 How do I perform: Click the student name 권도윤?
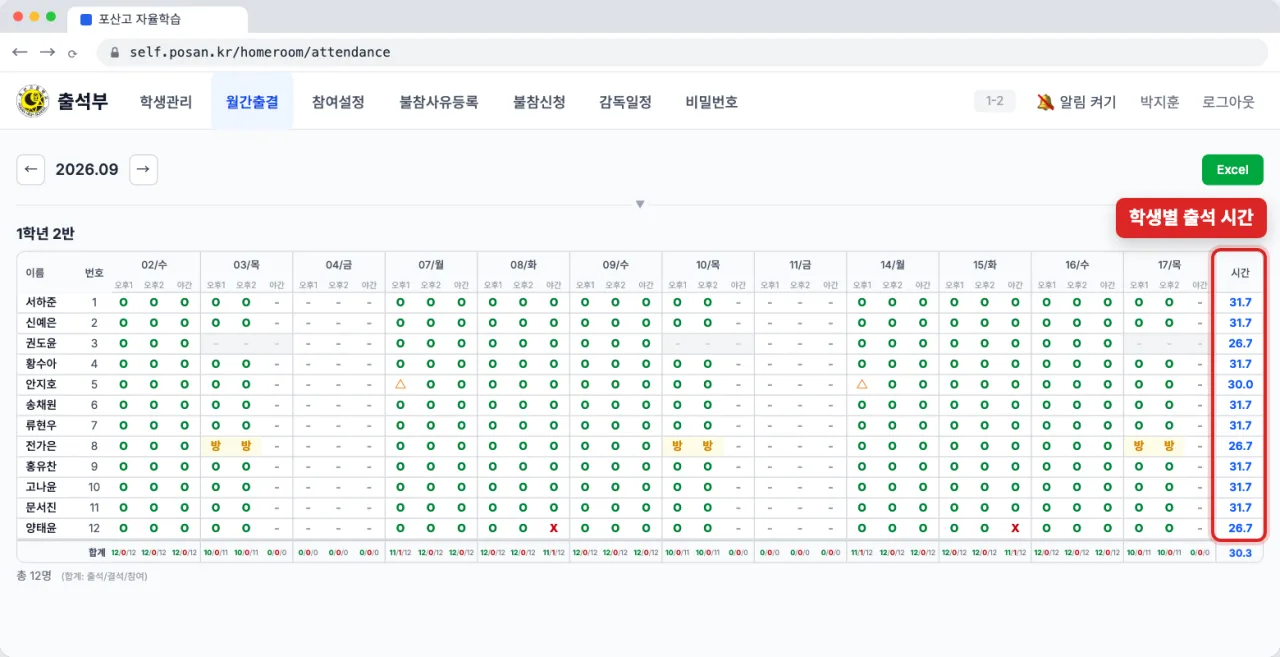pos(41,343)
